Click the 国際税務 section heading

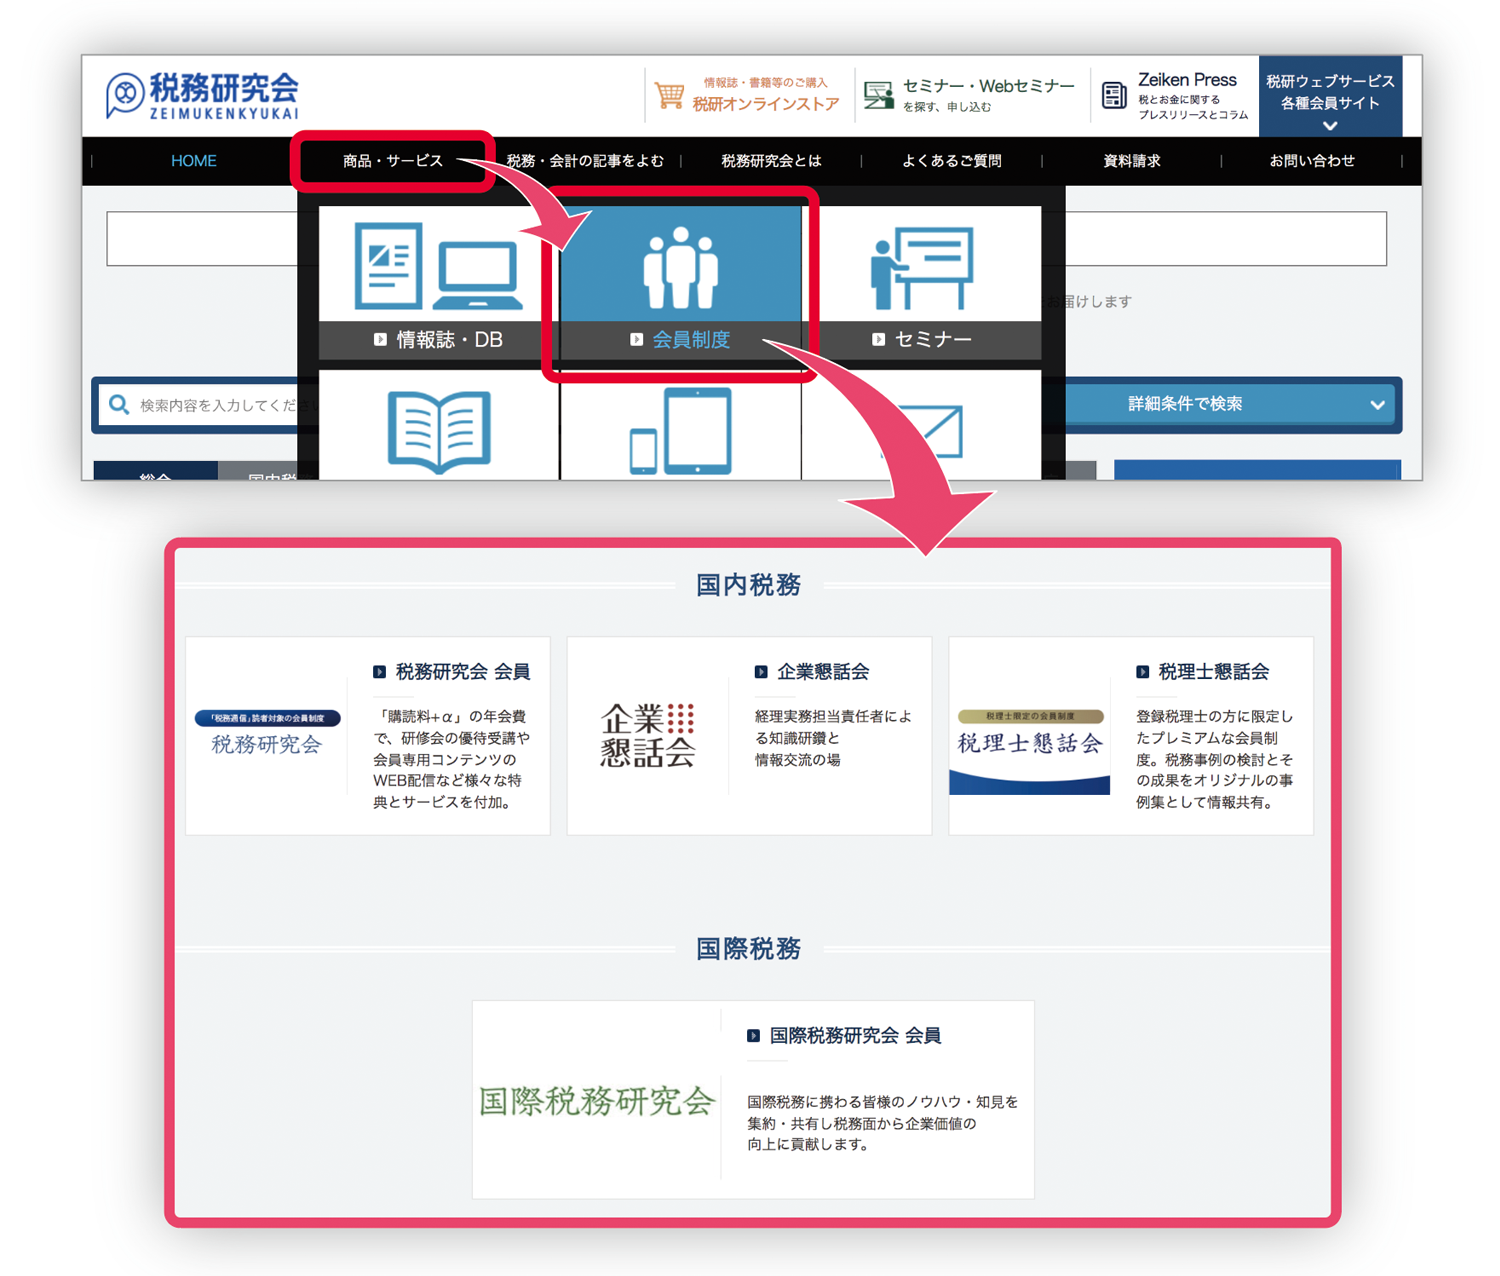[748, 949]
